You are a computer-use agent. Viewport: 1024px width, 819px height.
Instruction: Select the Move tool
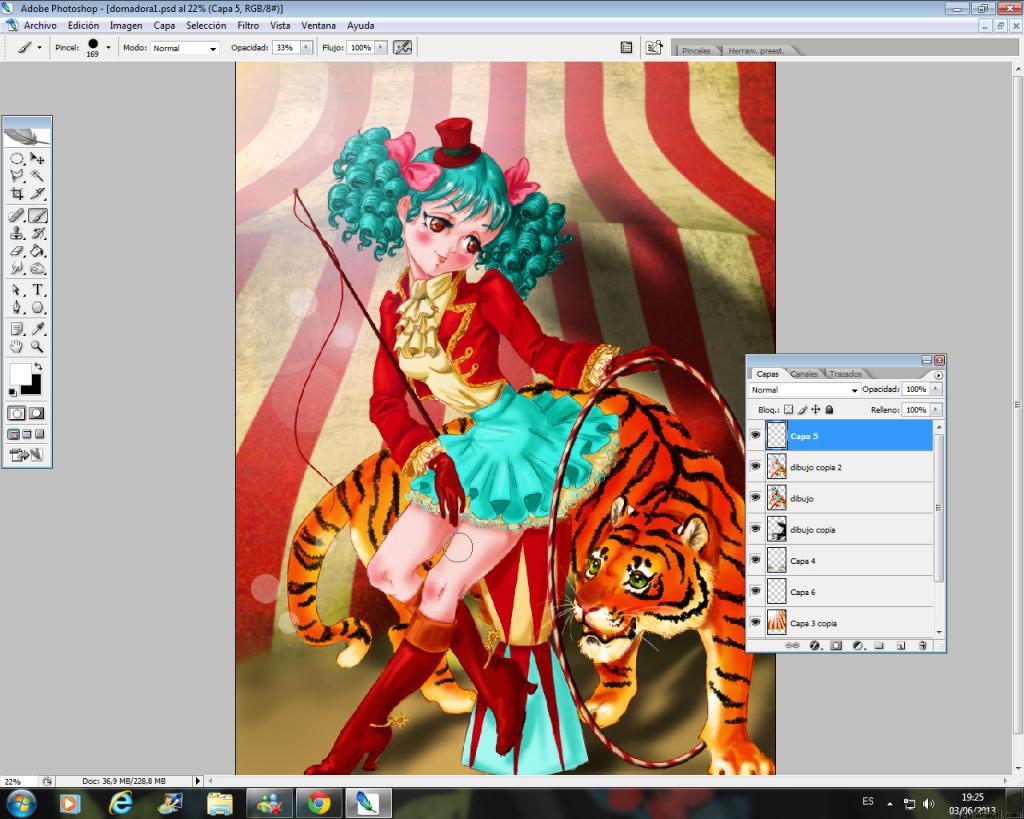(38, 159)
